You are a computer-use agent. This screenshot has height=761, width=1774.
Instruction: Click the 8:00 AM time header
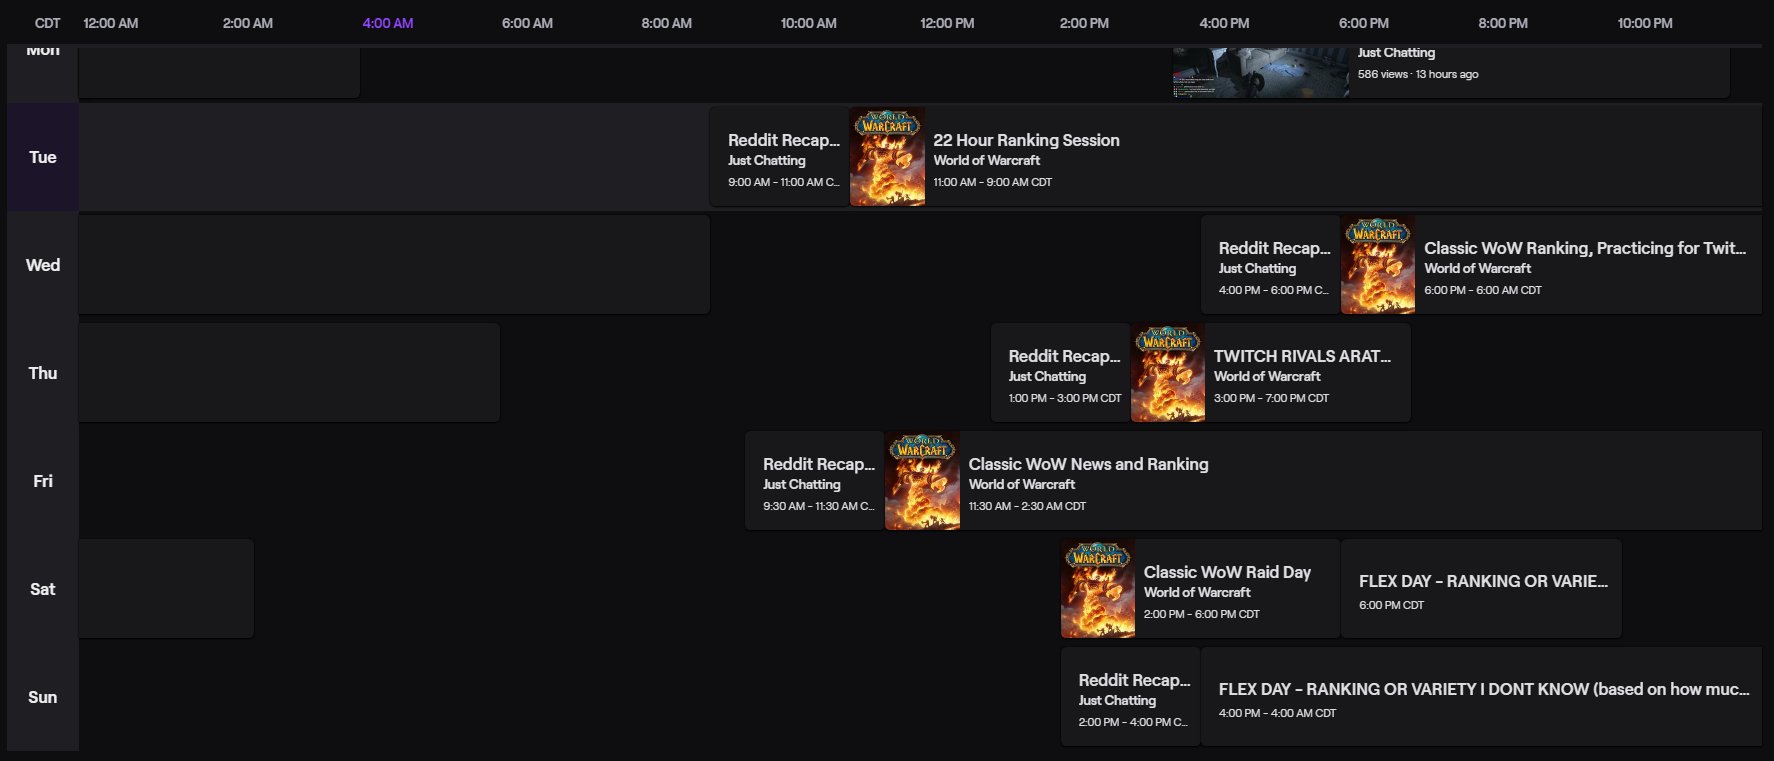click(x=667, y=23)
